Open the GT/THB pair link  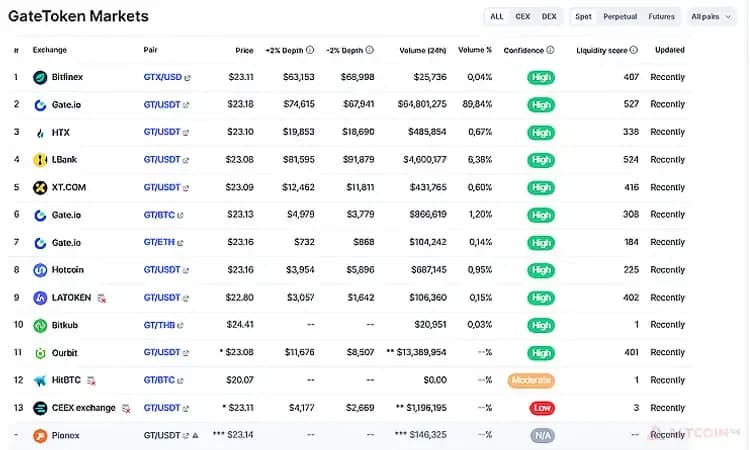159,325
